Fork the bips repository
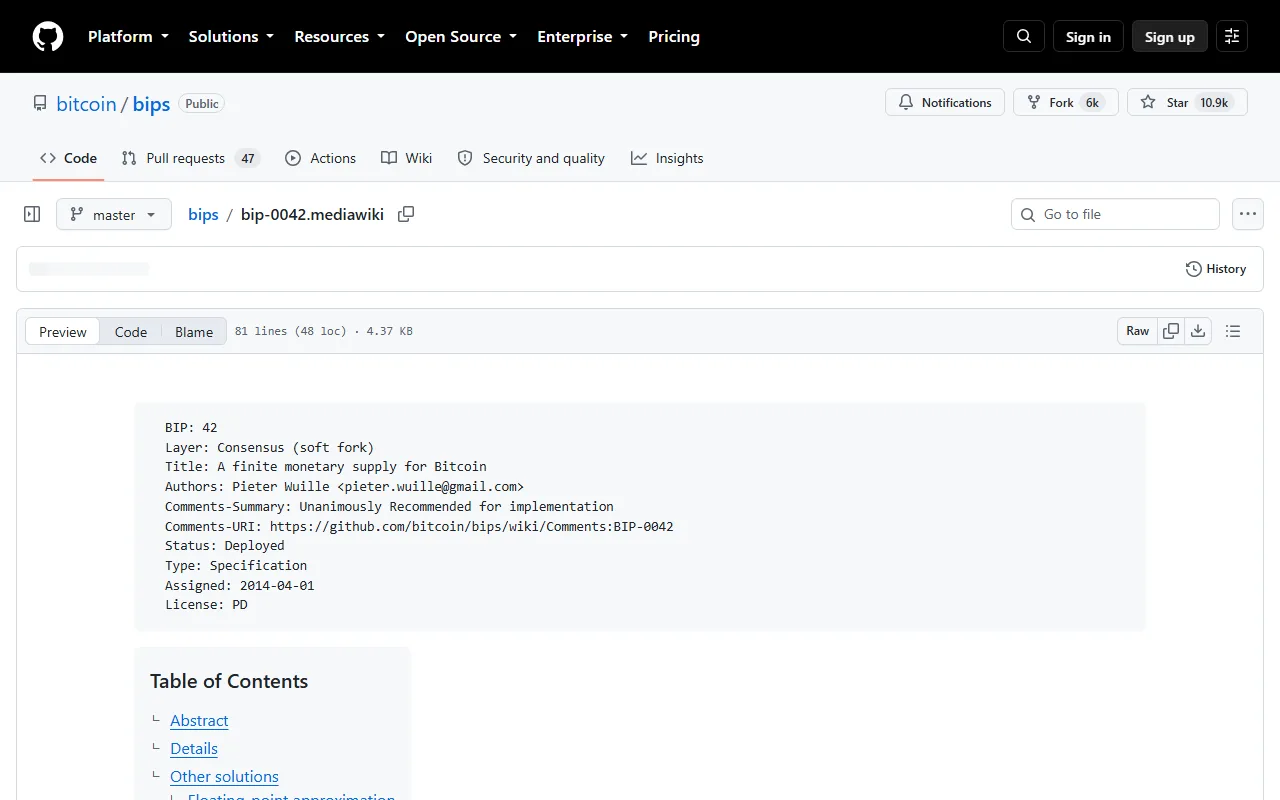Viewport: 1280px width, 800px height. point(1066,102)
